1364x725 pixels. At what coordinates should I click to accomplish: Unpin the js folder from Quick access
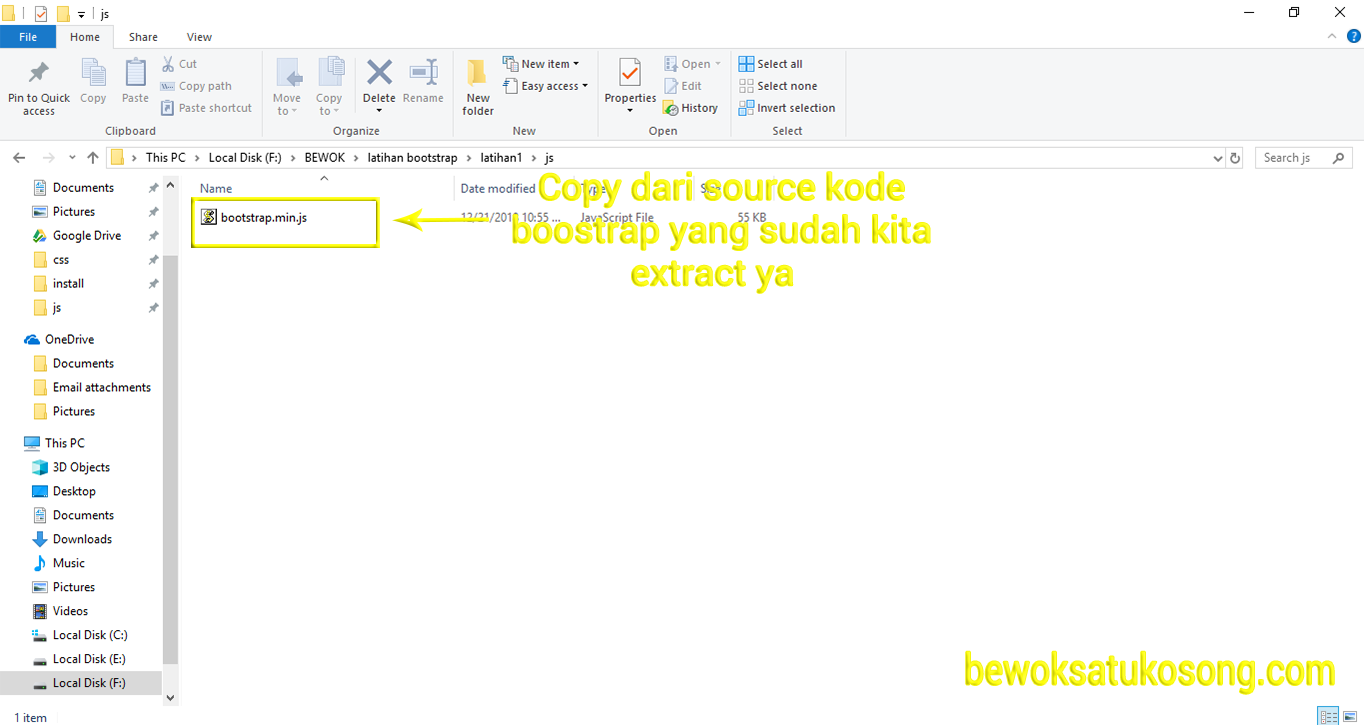(152, 307)
